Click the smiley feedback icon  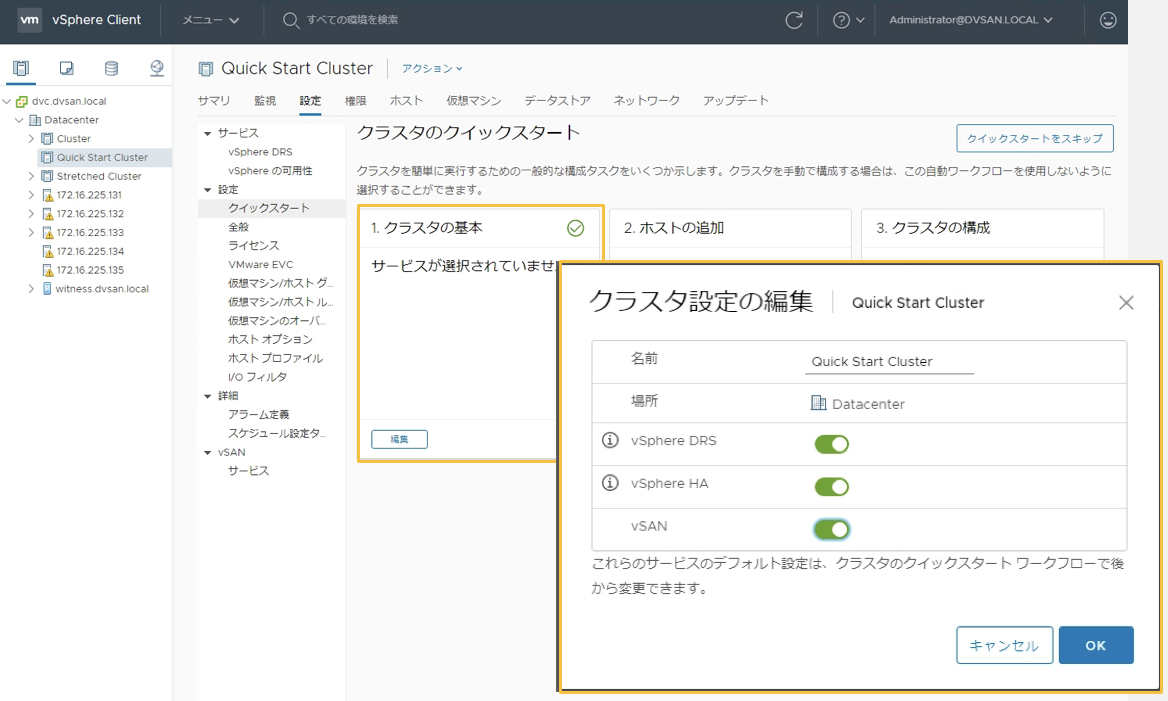(1108, 20)
